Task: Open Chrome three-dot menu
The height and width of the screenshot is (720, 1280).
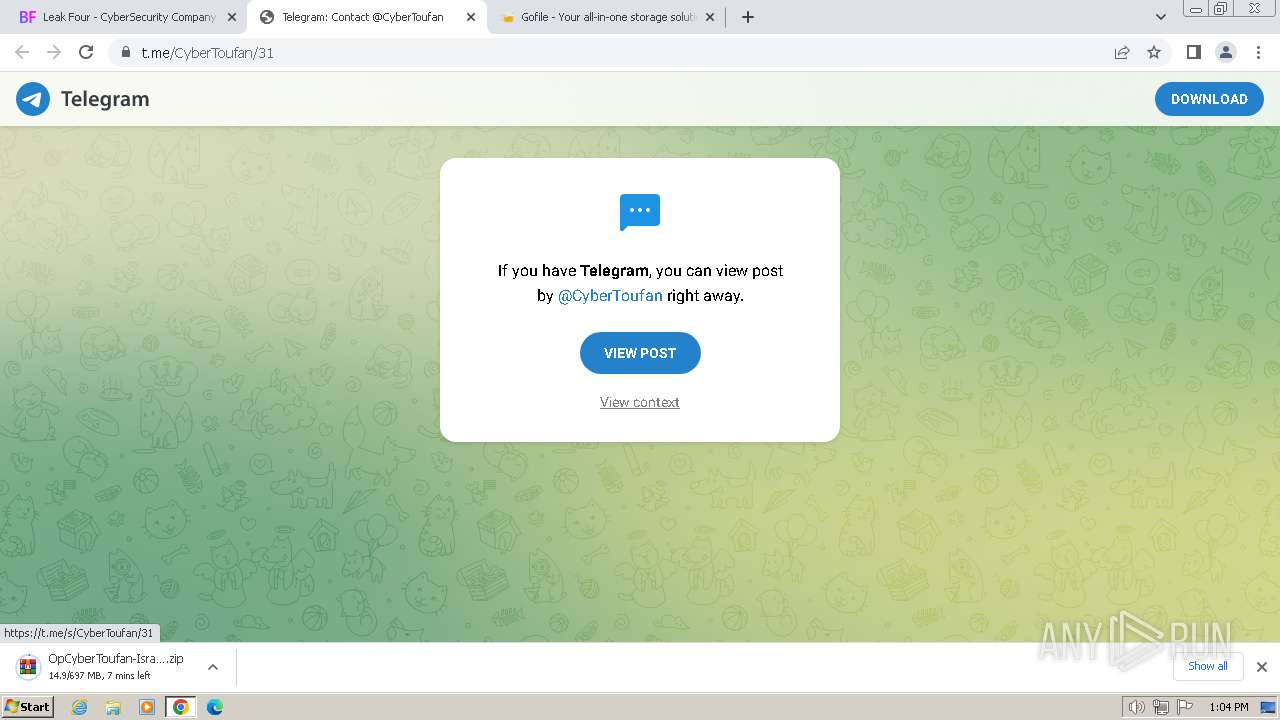Action: coord(1258,52)
